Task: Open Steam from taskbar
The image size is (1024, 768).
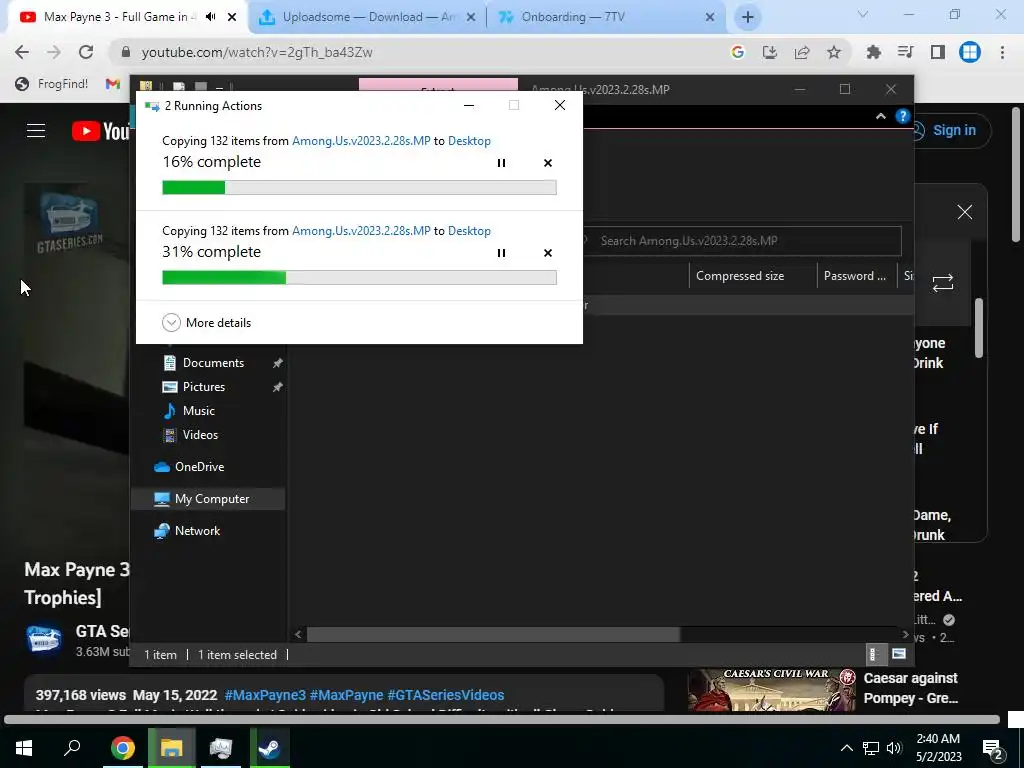Action: coord(269,748)
